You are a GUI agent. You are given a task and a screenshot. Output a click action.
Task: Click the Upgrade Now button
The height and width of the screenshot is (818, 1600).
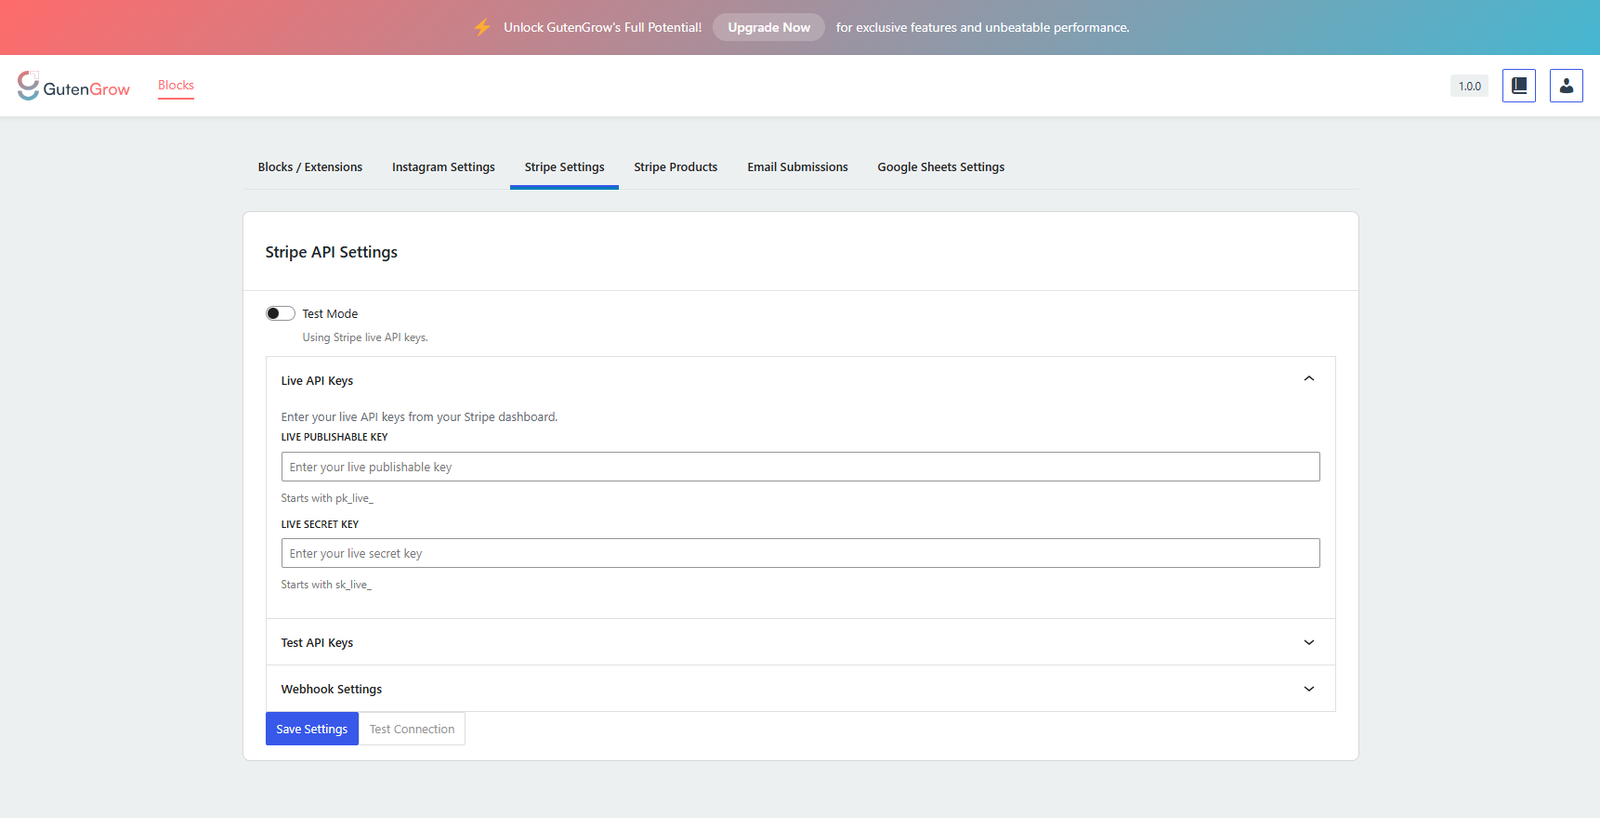768,27
